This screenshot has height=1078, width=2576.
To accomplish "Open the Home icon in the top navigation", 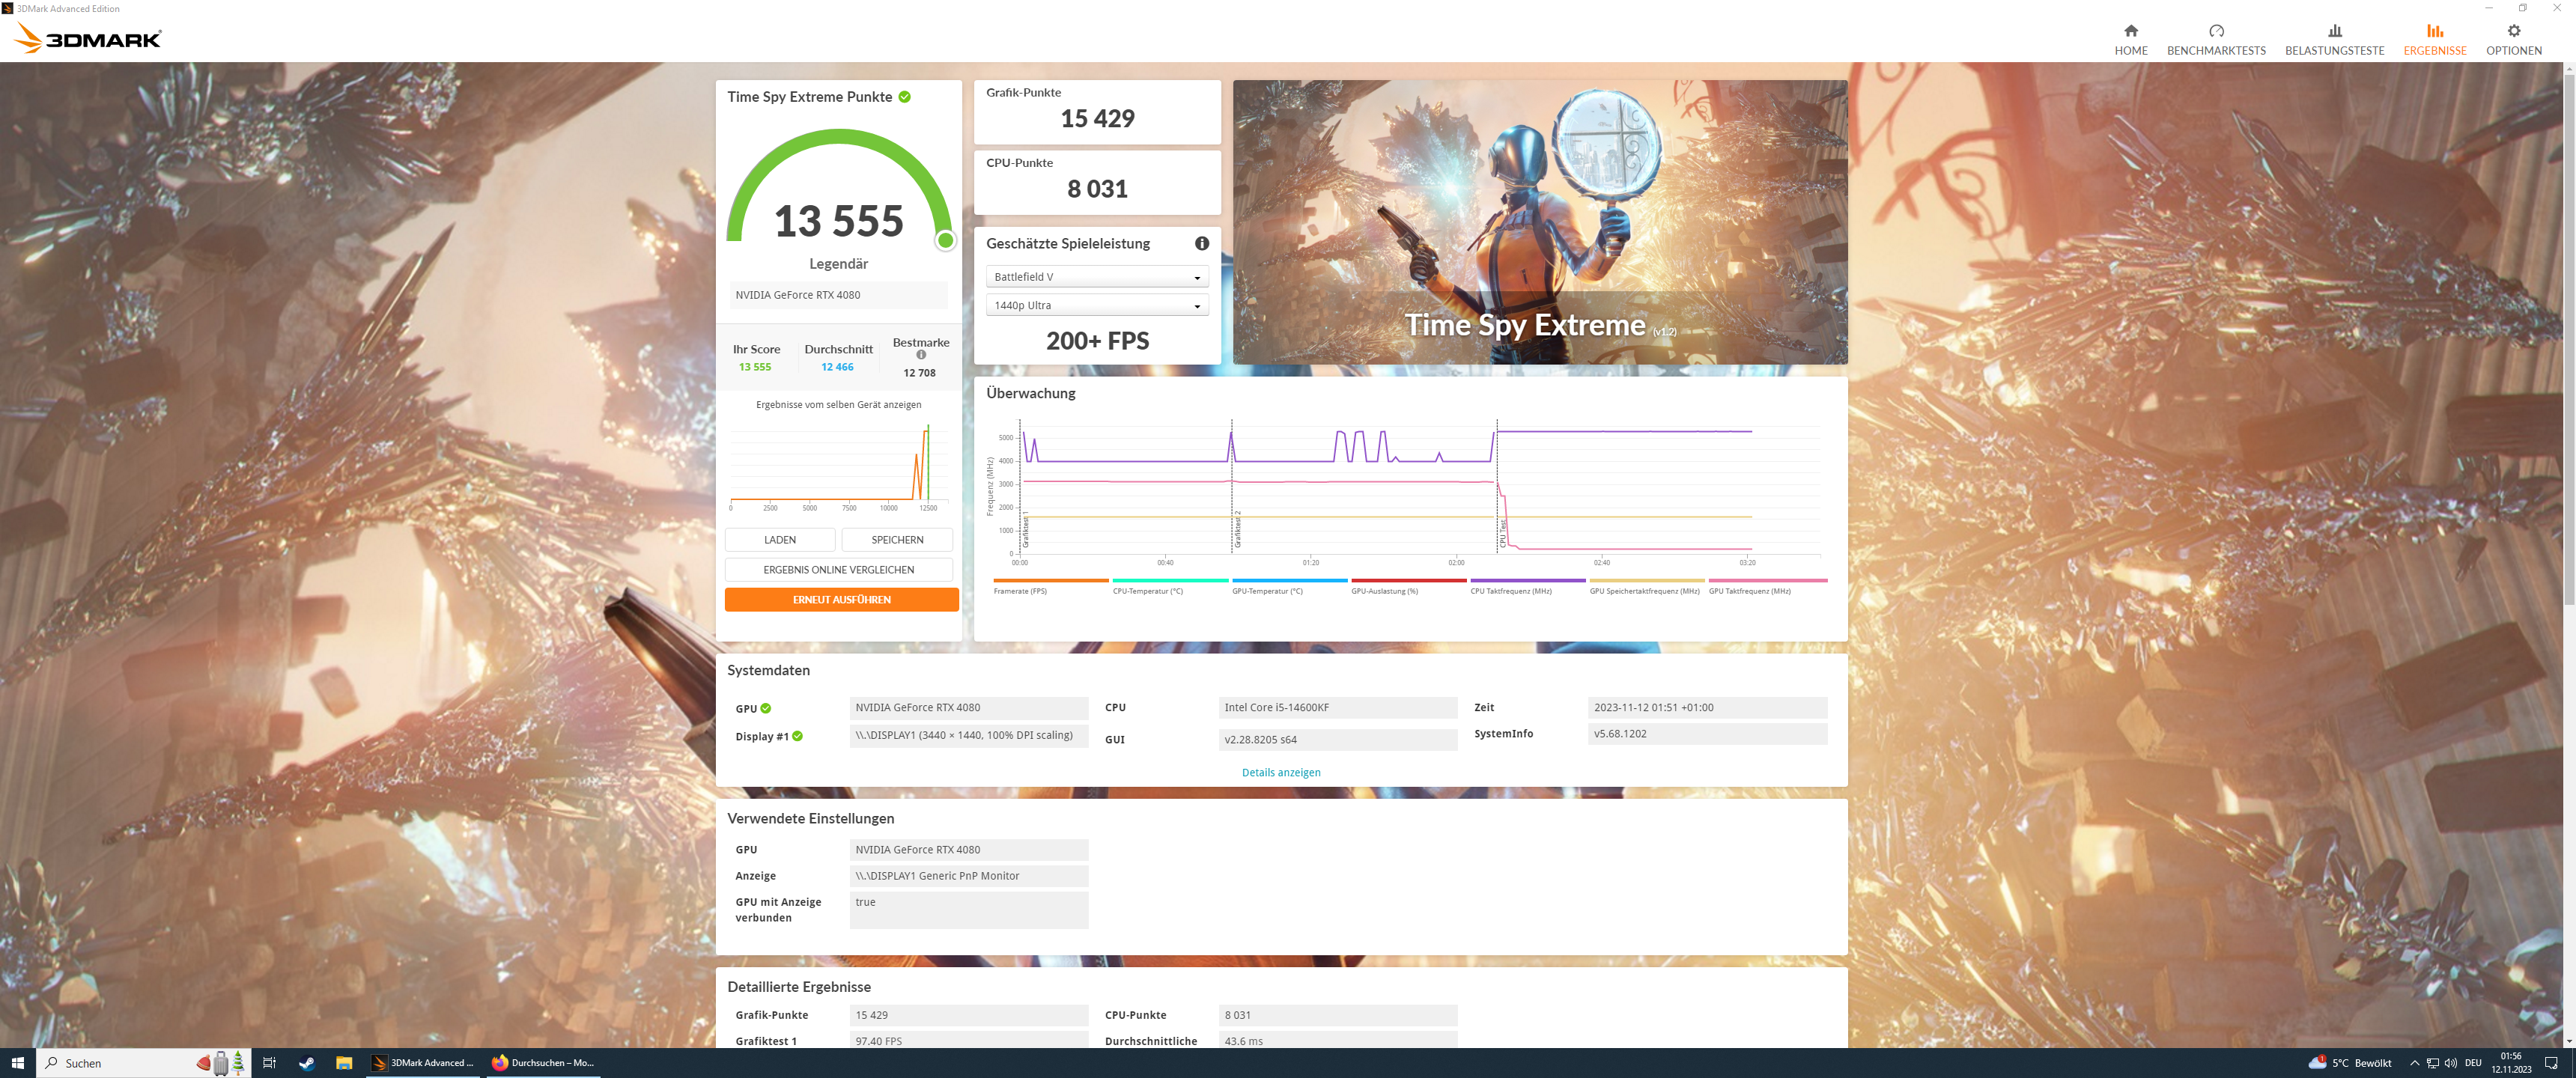I will (2130, 31).
